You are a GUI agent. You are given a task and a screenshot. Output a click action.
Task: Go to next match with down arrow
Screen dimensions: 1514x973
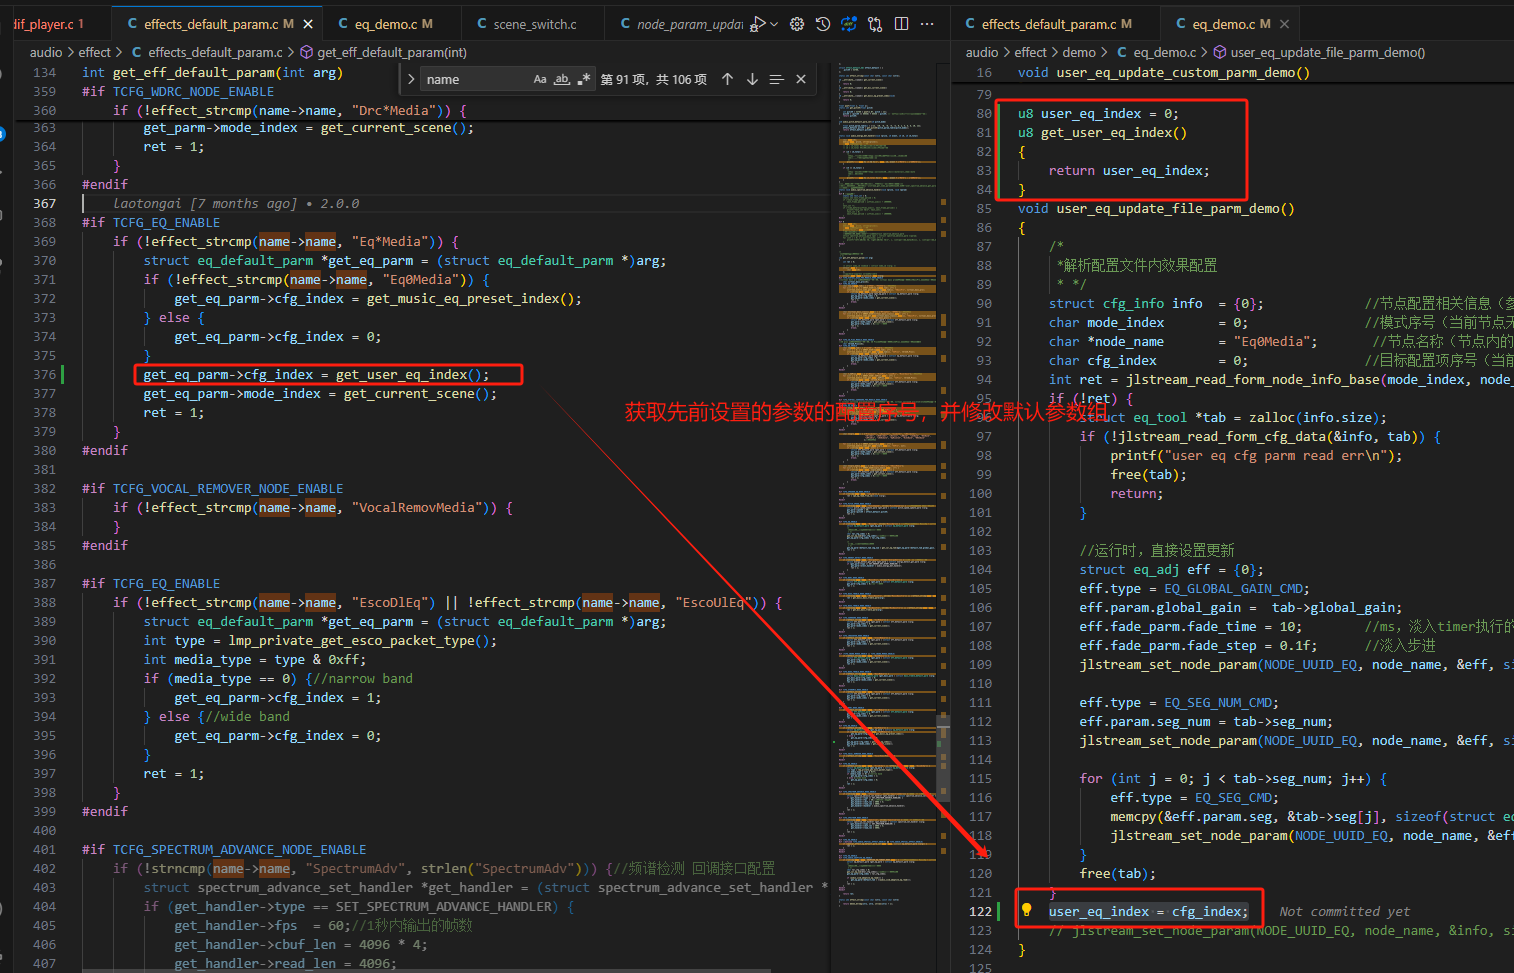752,79
